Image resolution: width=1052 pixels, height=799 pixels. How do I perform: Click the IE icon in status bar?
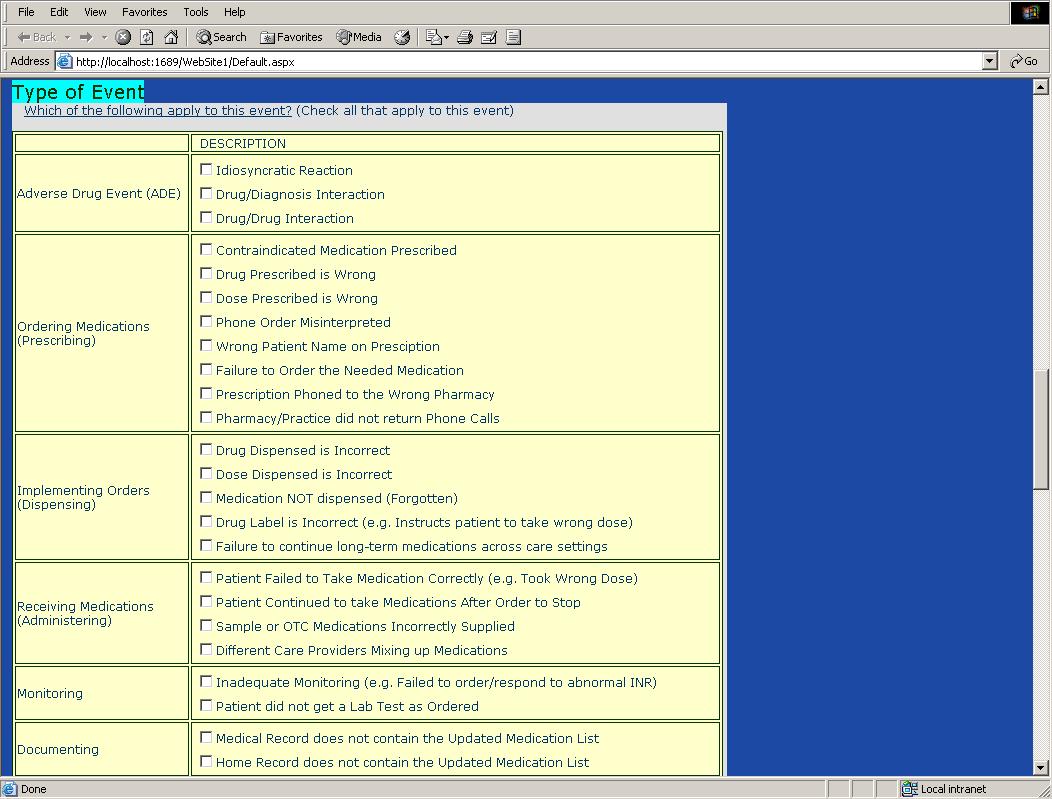[x=9, y=789]
